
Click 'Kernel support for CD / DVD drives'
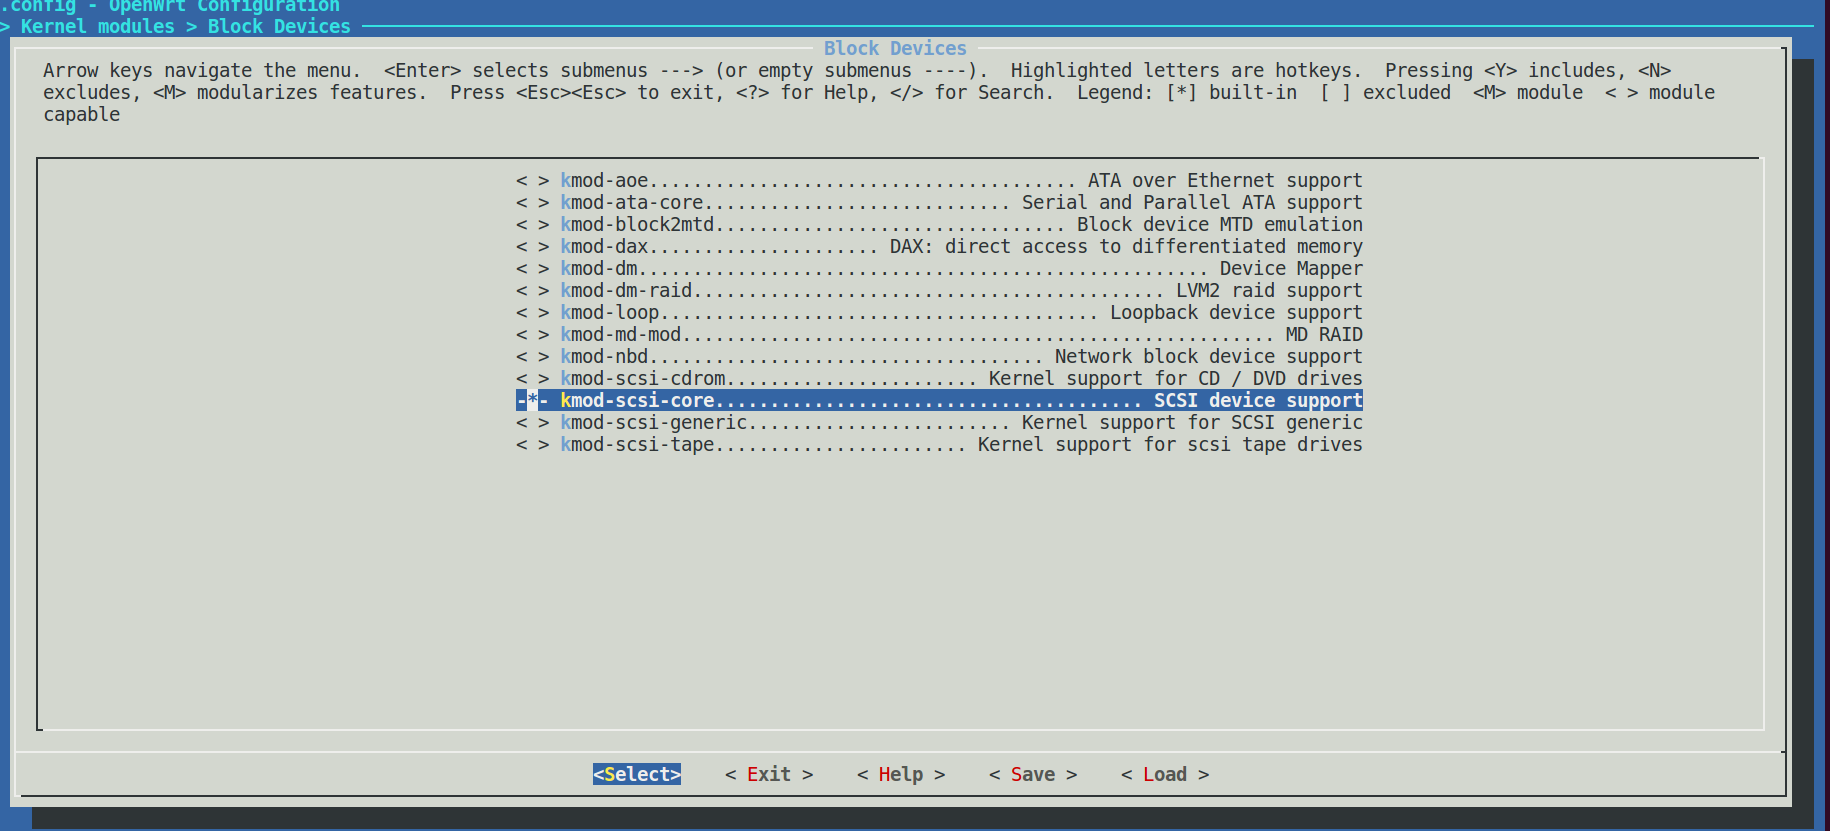click(x=1176, y=379)
